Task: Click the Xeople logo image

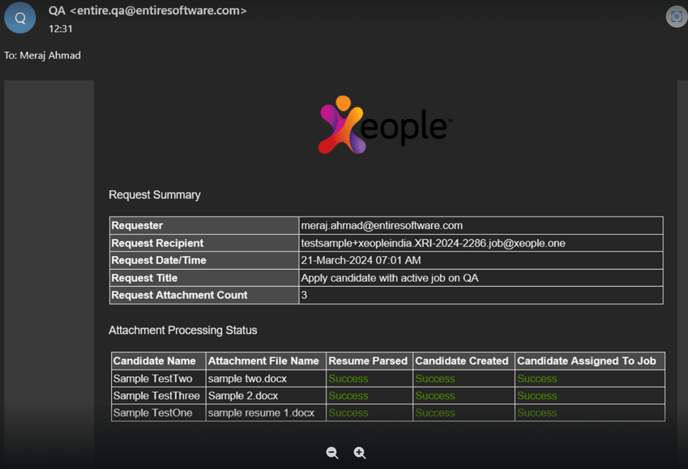Action: [385, 125]
